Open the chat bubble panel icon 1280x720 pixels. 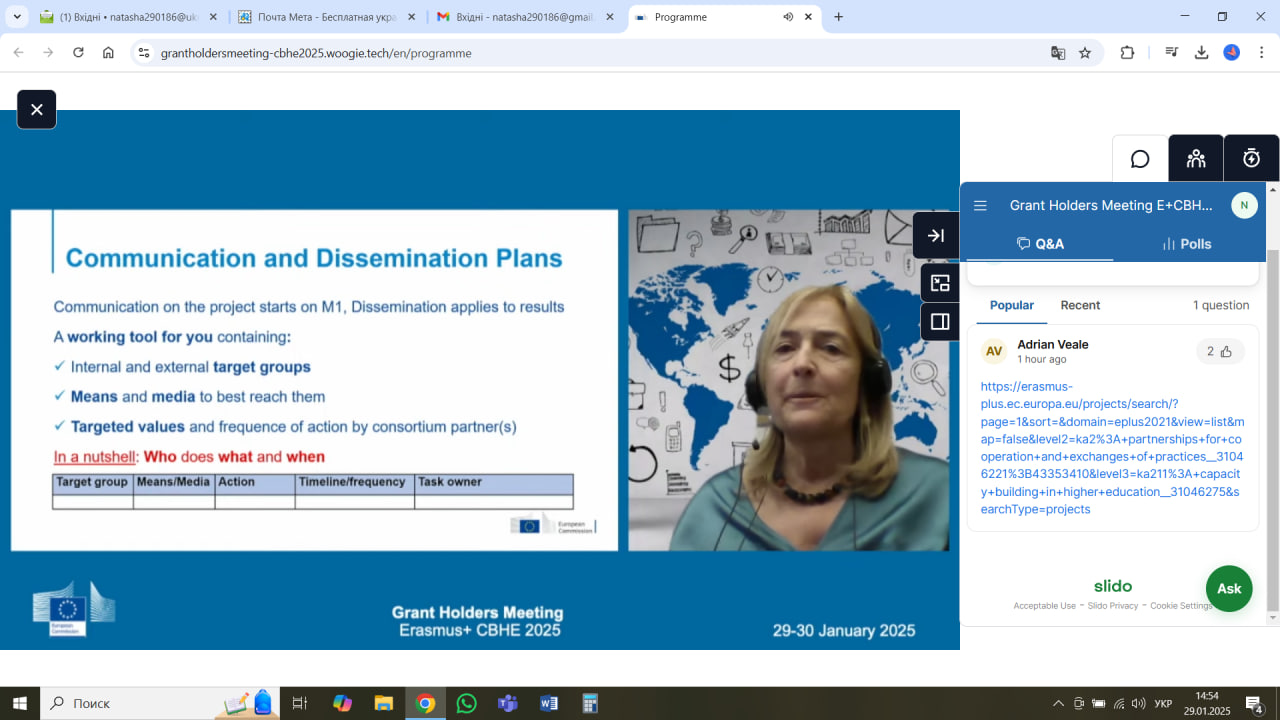[1140, 159]
